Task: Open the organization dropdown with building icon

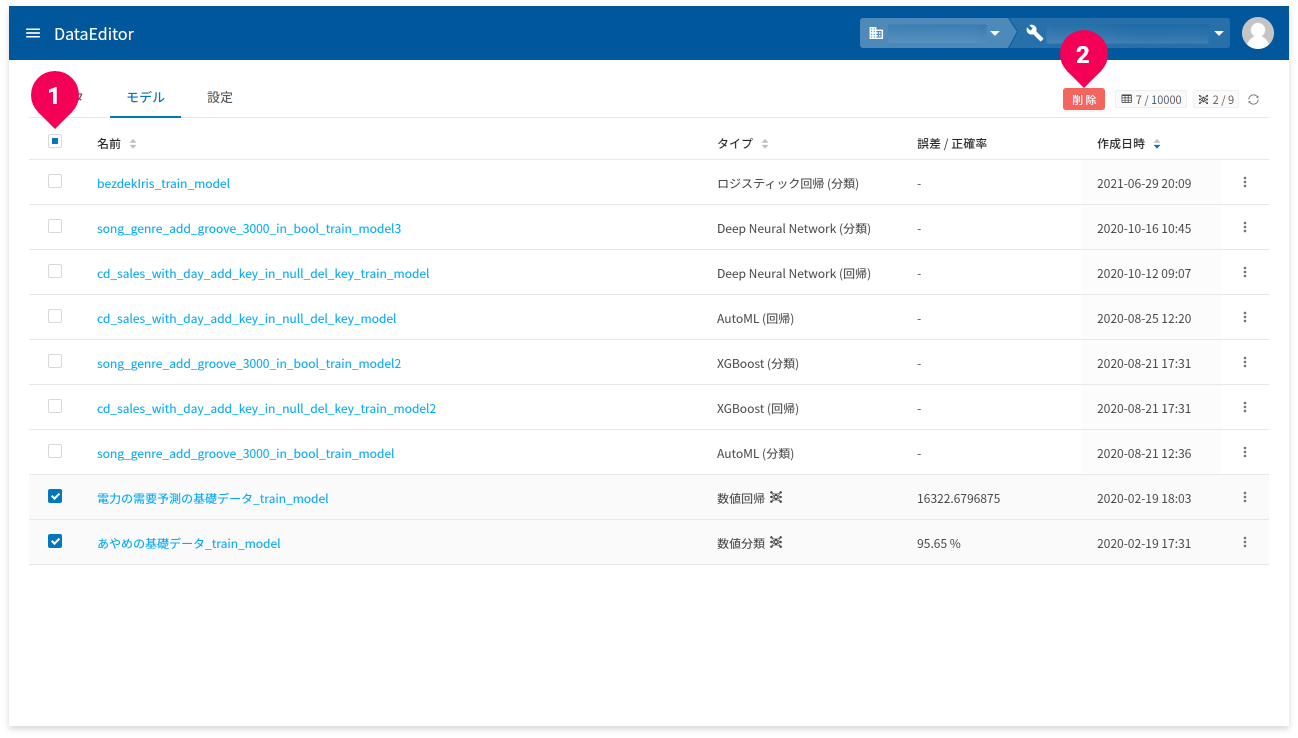Action: 934,33
